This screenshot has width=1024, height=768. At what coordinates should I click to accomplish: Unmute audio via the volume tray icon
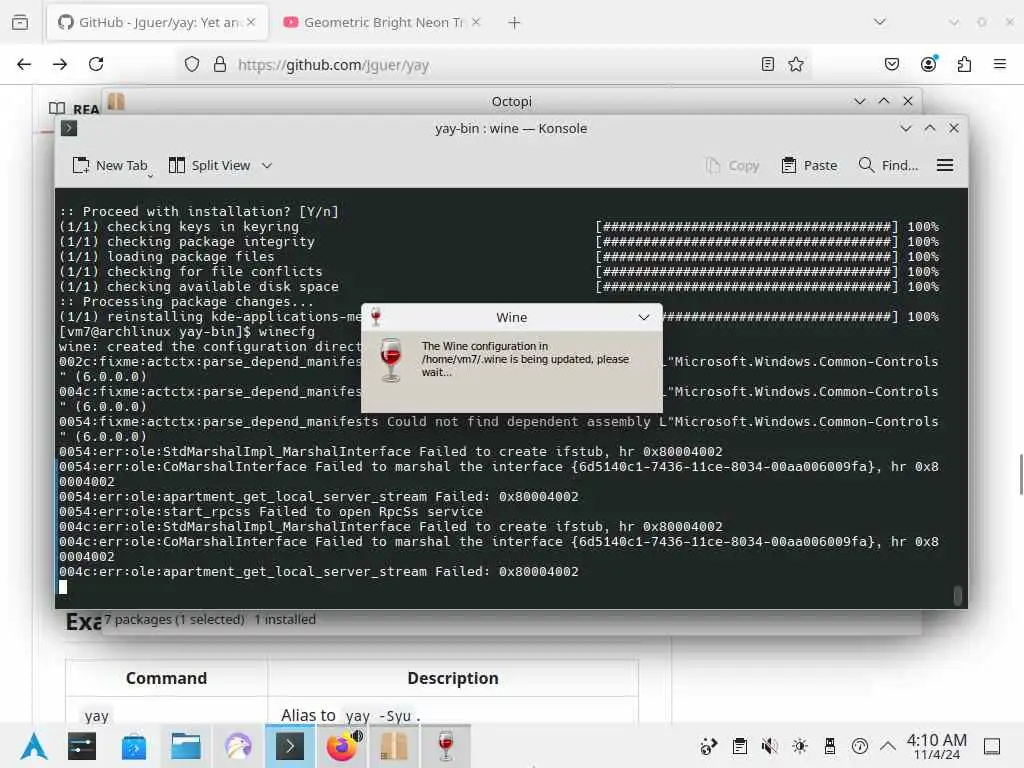pyautogui.click(x=769, y=746)
